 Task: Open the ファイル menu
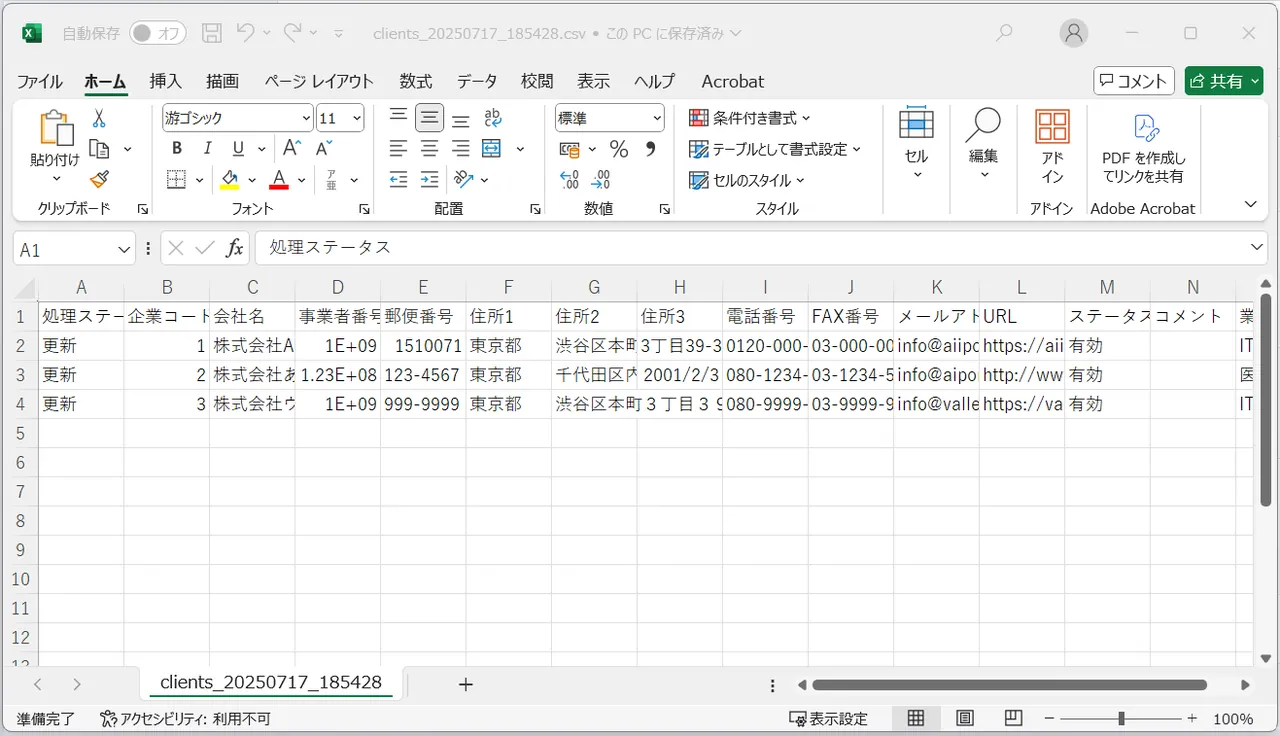pos(40,81)
